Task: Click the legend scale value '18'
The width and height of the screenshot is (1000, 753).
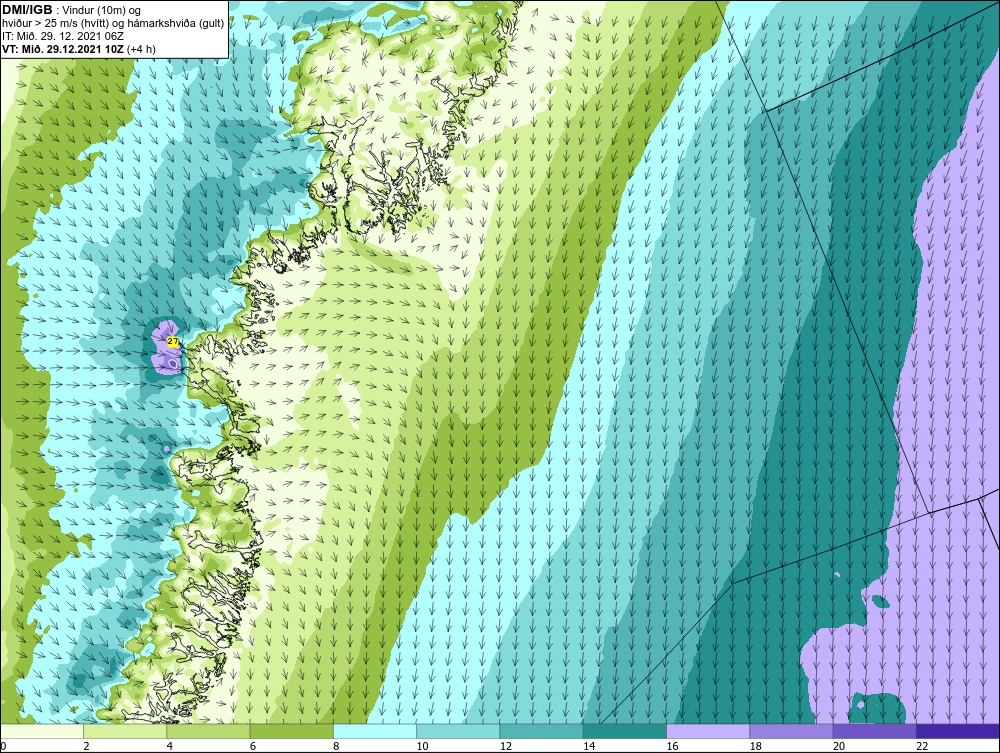Action: (755, 747)
